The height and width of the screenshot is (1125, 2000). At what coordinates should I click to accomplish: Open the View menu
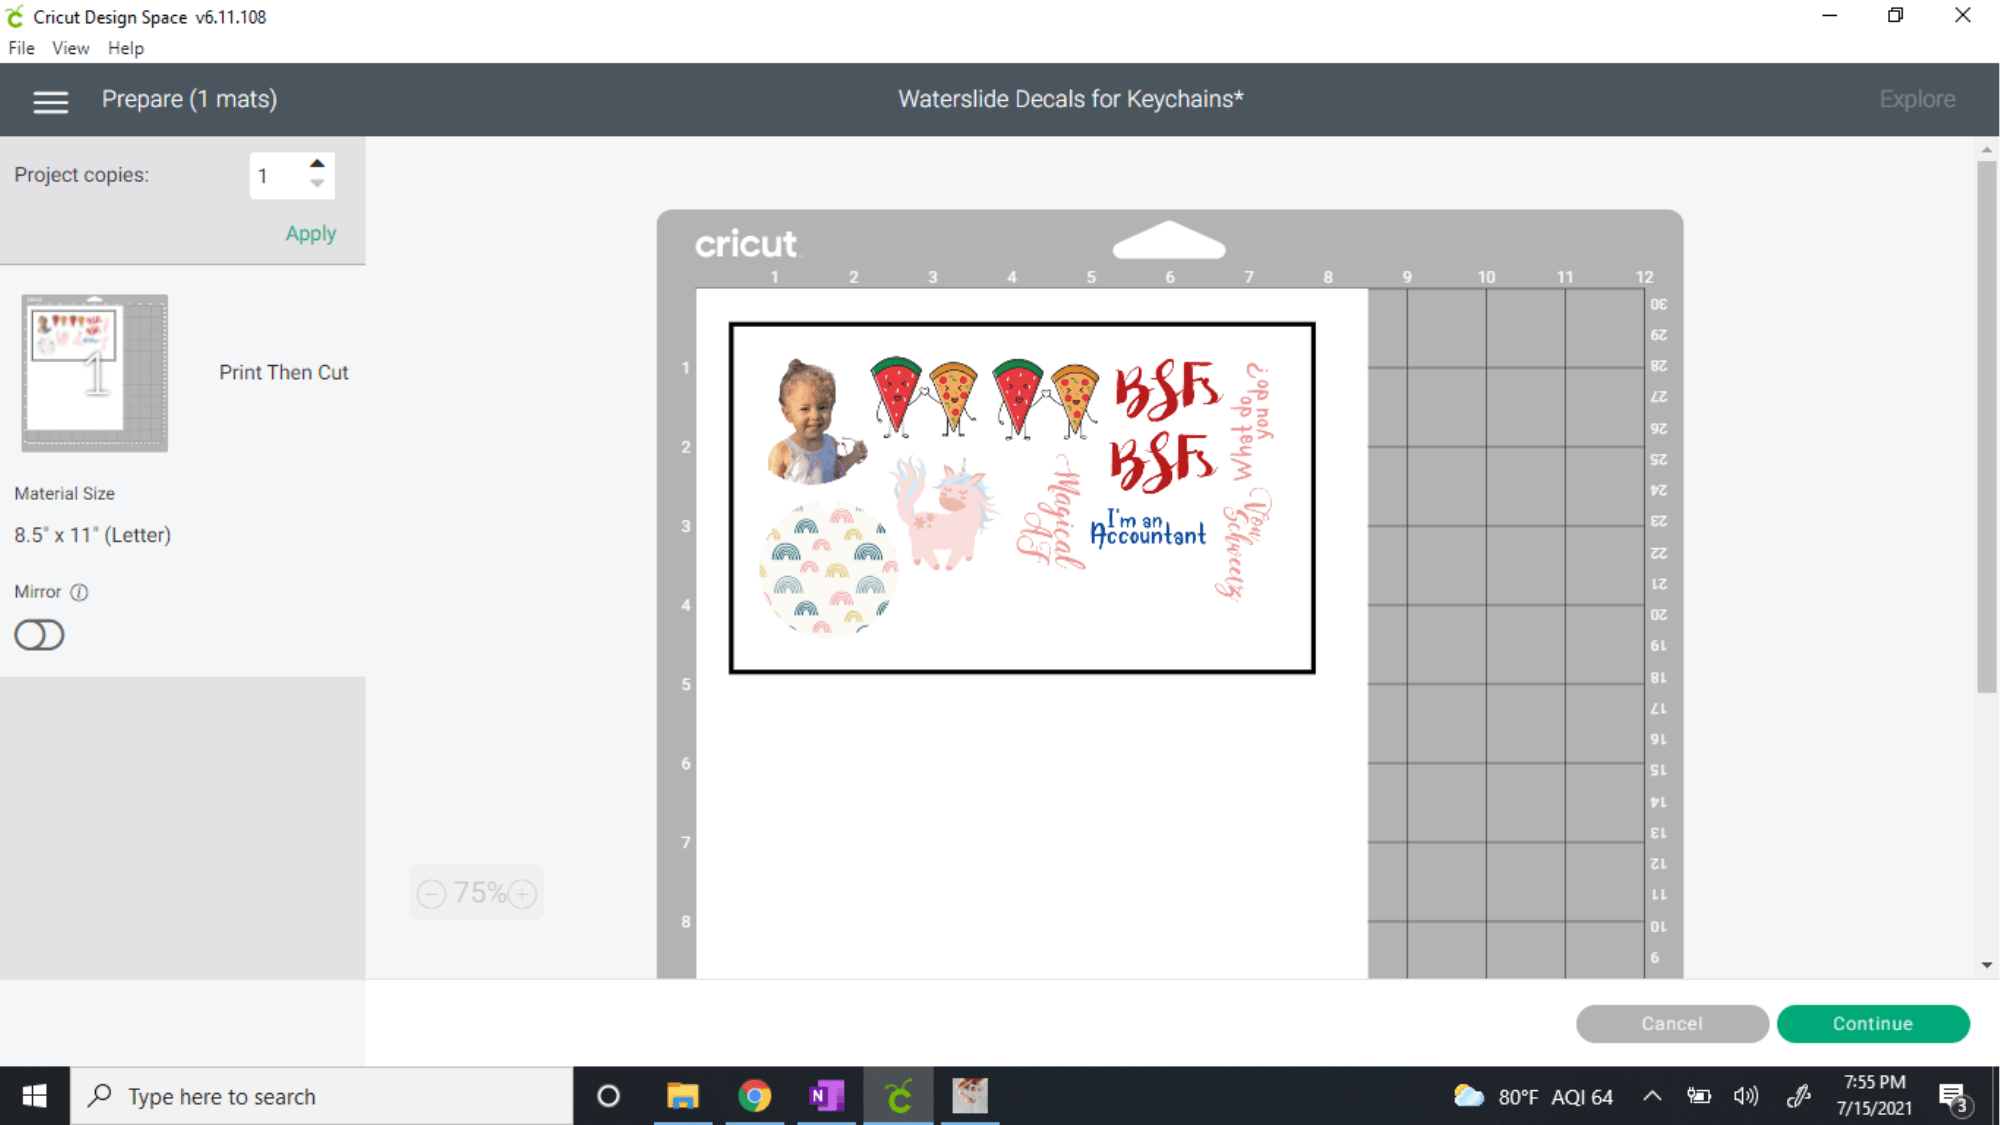point(70,48)
